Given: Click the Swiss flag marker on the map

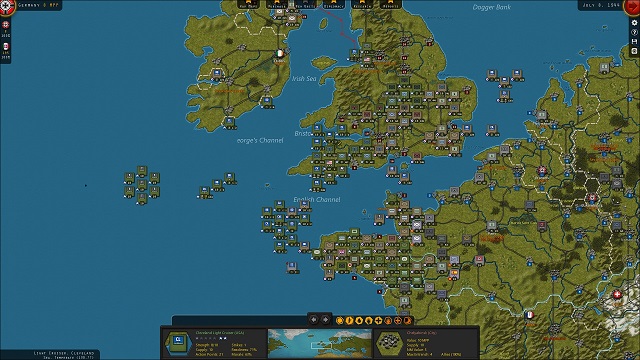Looking at the screenshot, I should coord(617,294).
